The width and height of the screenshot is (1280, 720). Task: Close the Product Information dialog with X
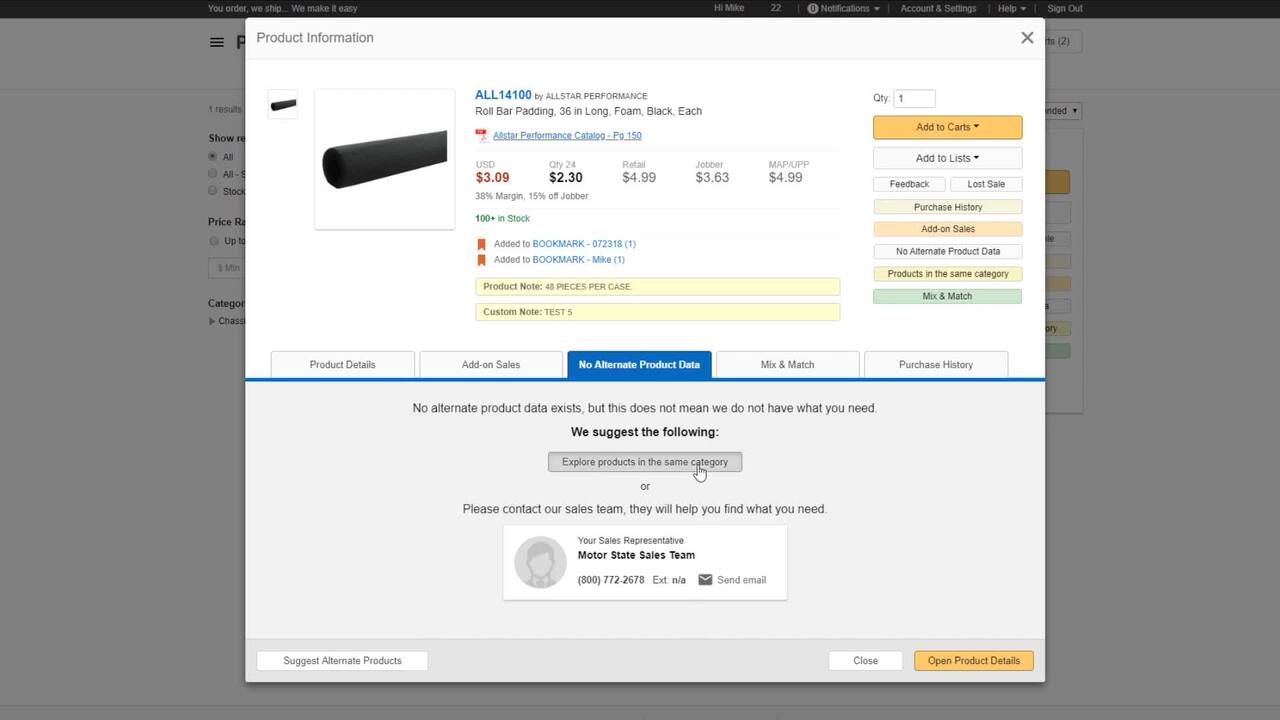pyautogui.click(x=1027, y=38)
